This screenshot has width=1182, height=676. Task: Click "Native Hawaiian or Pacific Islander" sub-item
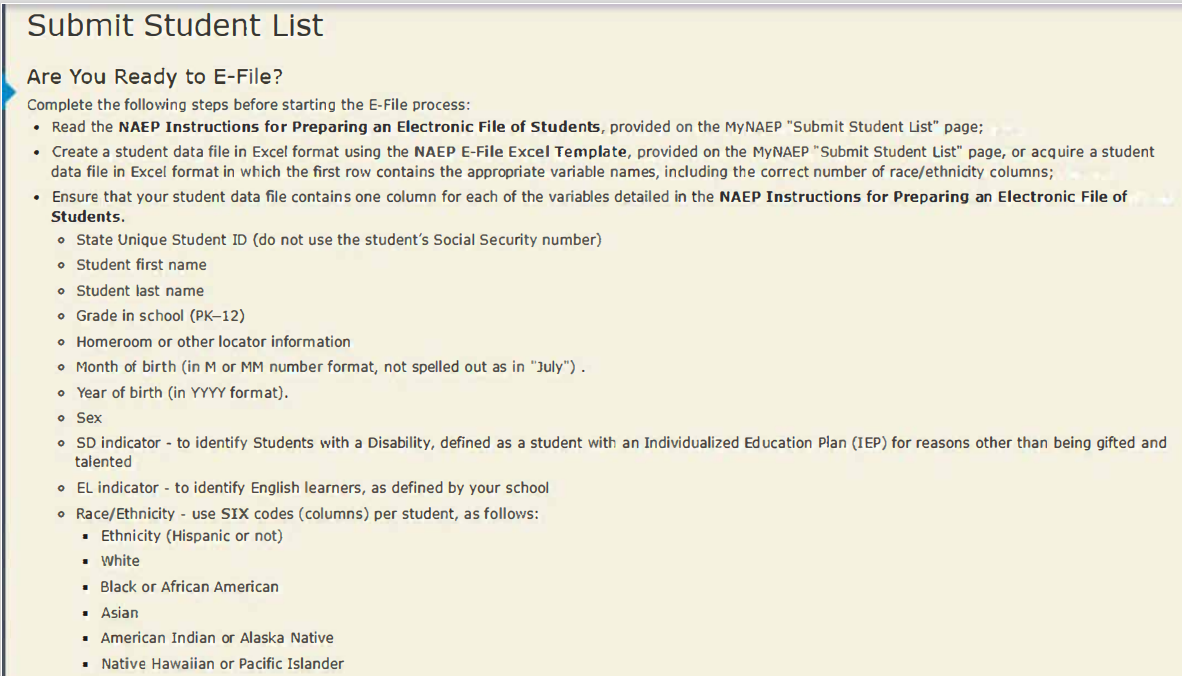[222, 664]
